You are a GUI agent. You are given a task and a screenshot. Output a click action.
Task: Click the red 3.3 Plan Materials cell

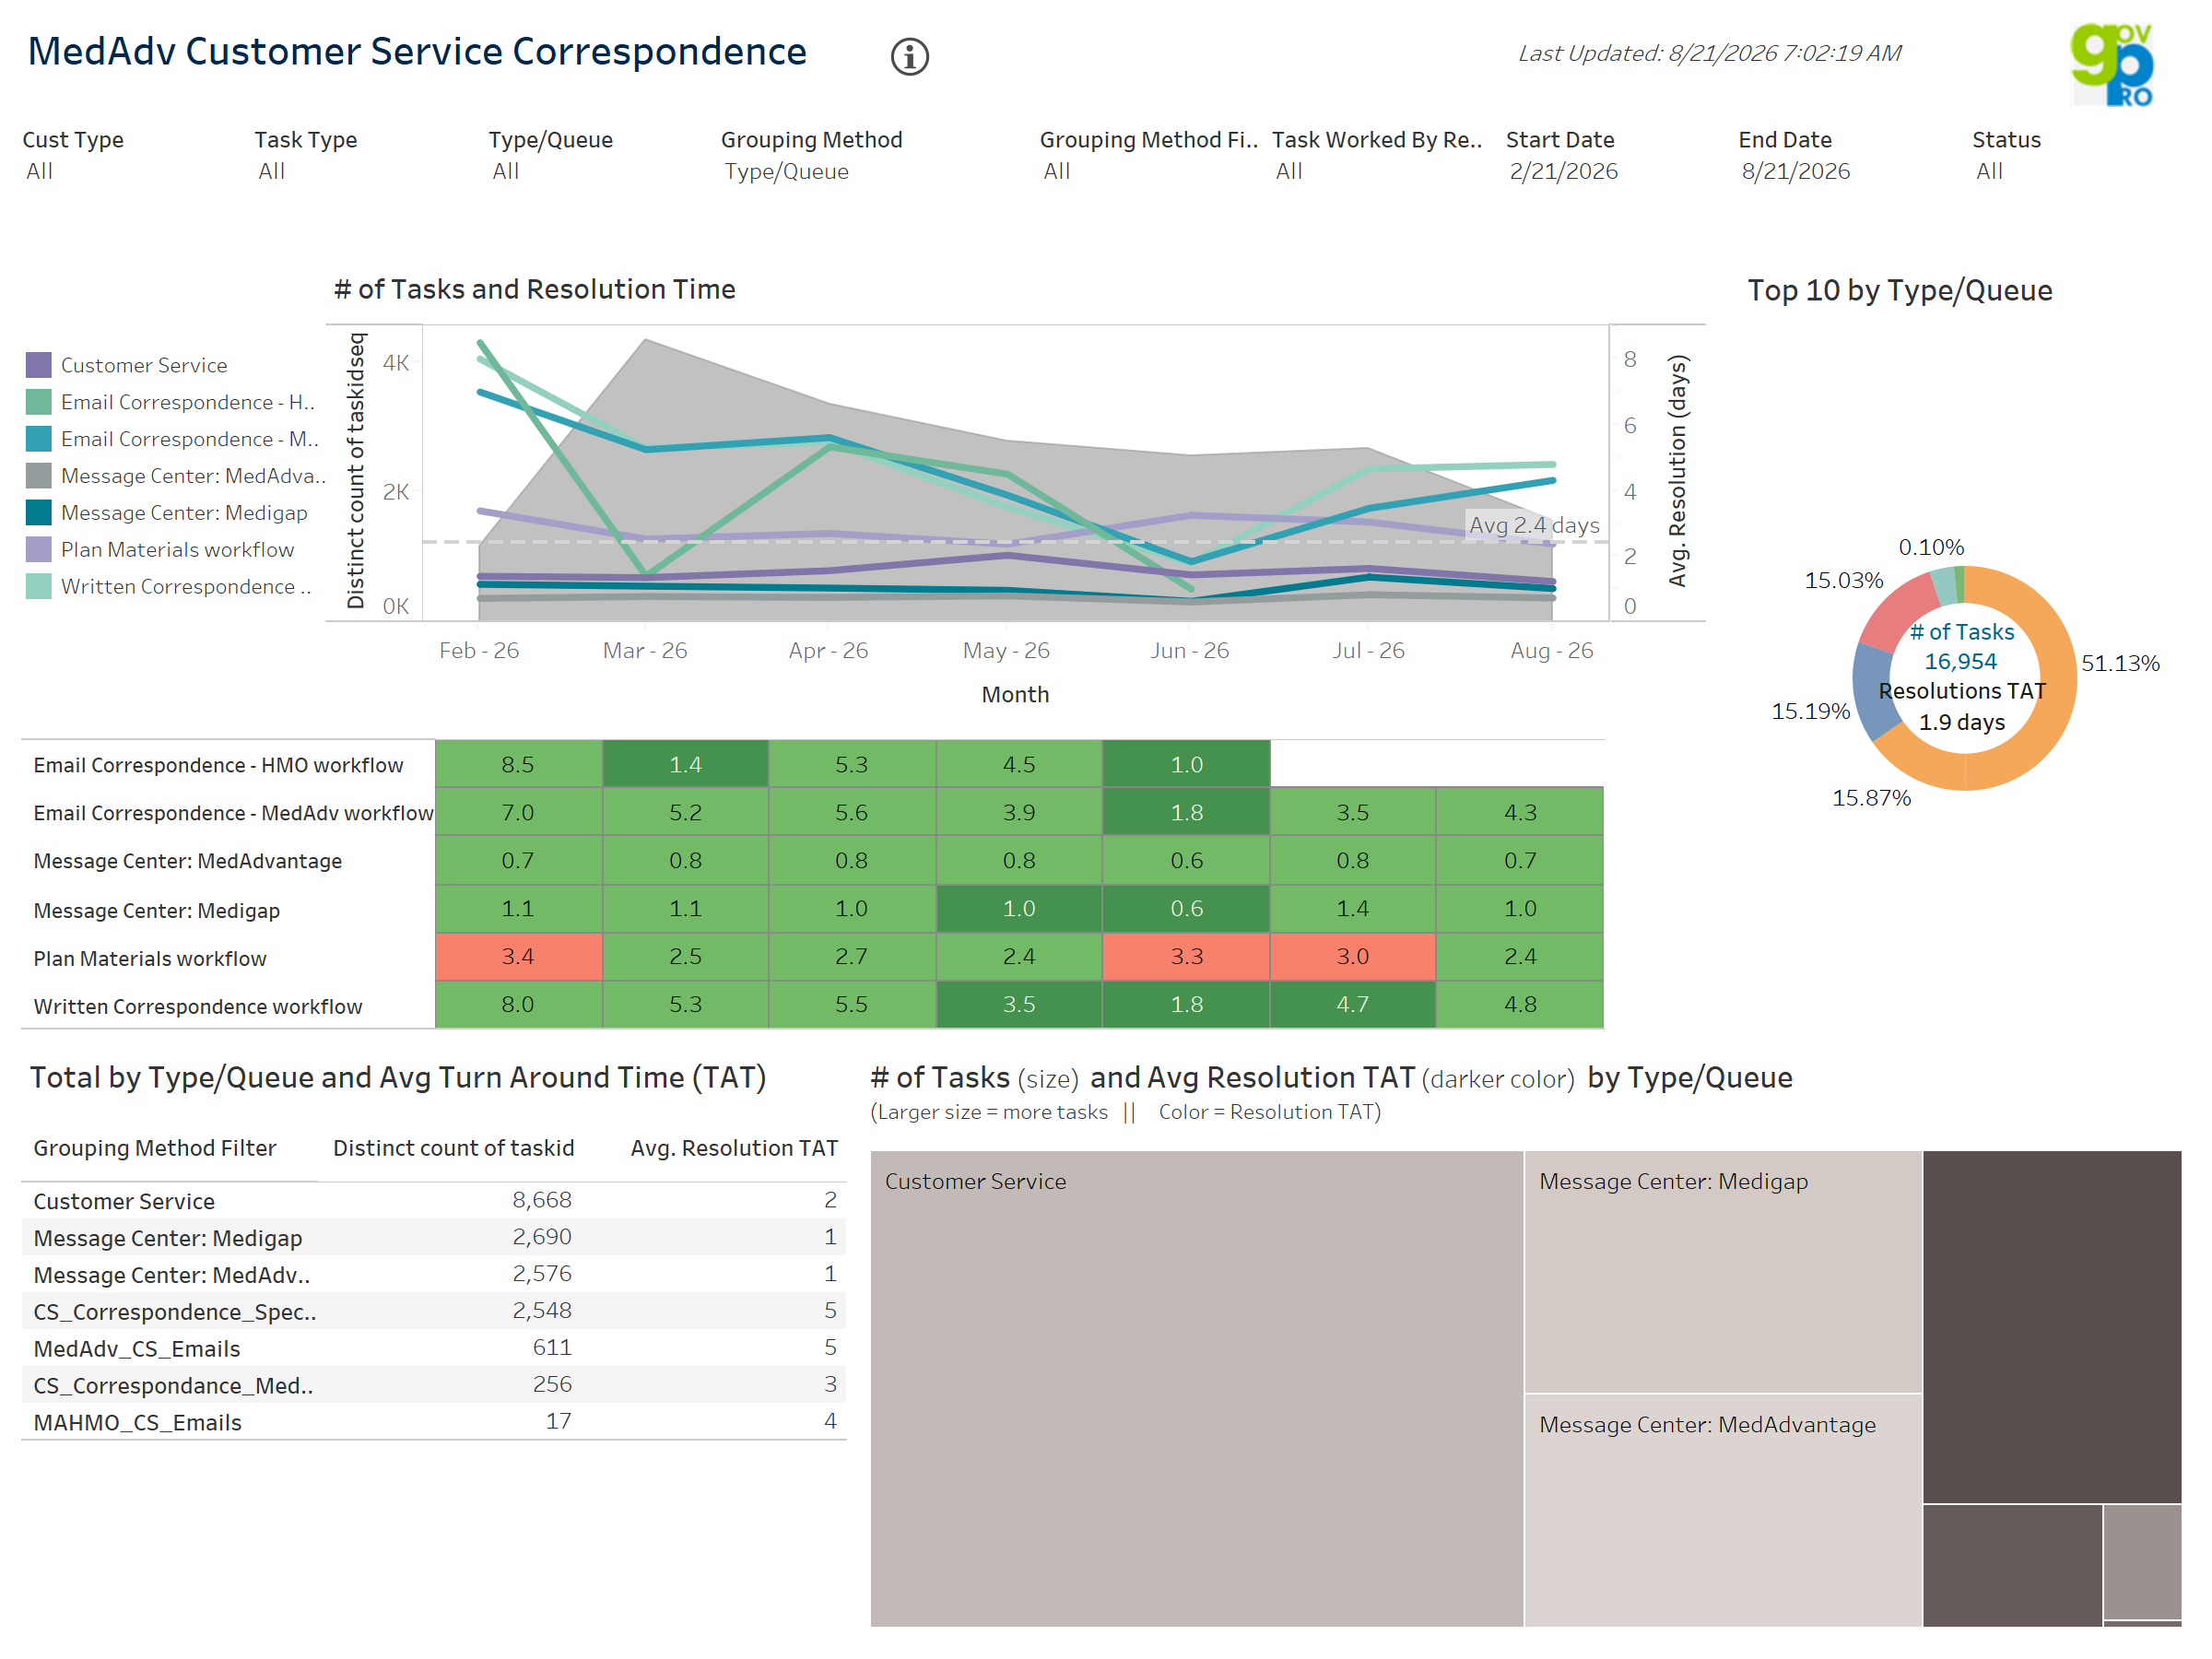click(x=1186, y=956)
